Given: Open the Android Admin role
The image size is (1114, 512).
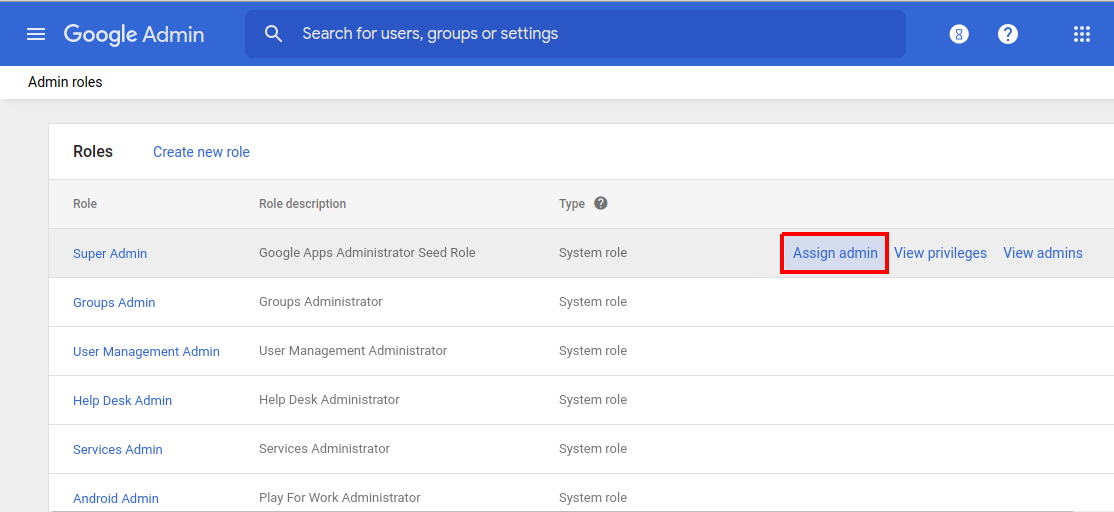Looking at the screenshot, I should point(116,498).
